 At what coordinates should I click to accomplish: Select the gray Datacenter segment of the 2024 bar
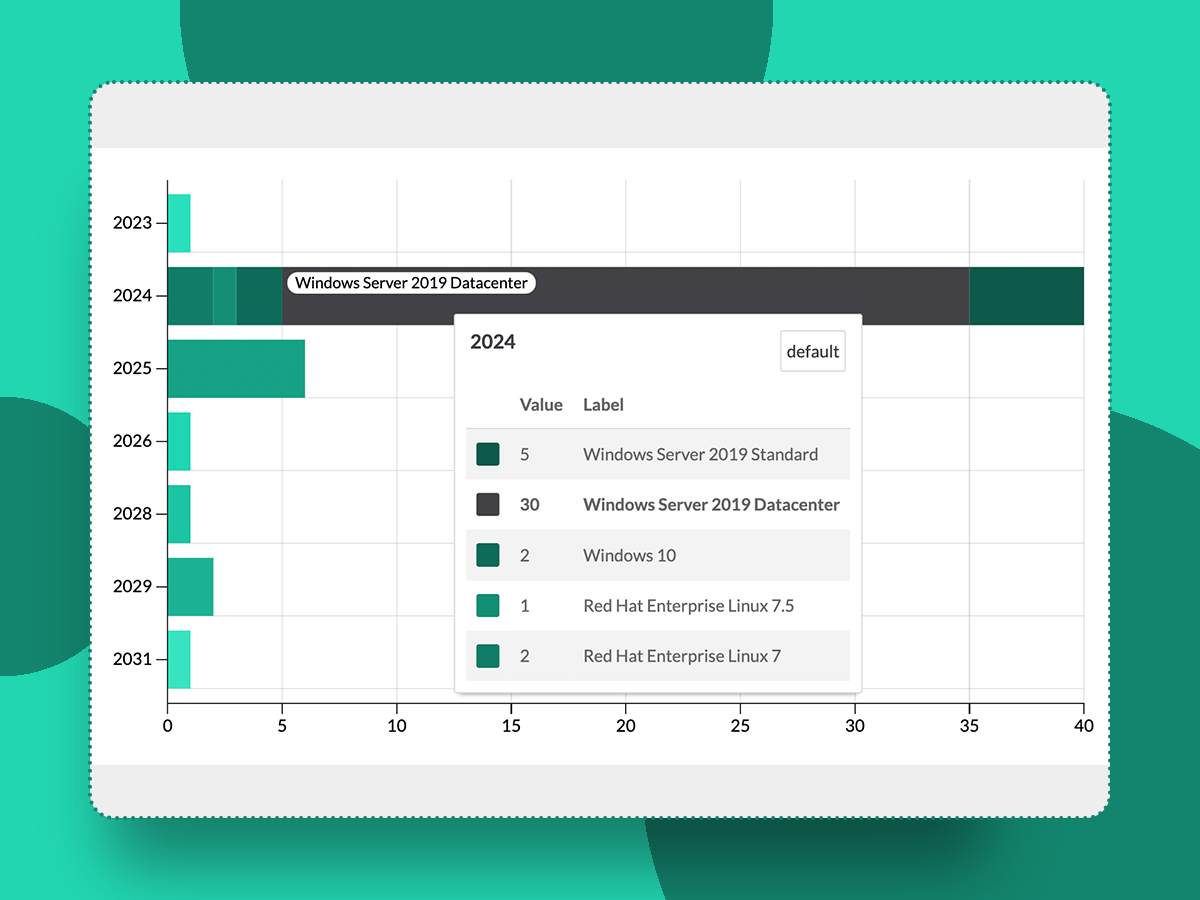pos(626,296)
